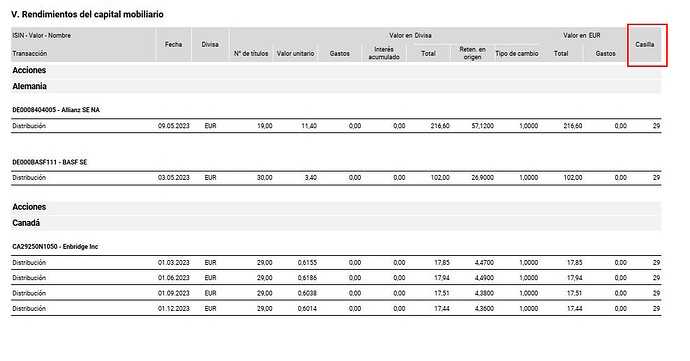Image resolution: width=690 pixels, height=361 pixels.
Task: Select the Tipo de cambio column header
Action: click(x=517, y=54)
